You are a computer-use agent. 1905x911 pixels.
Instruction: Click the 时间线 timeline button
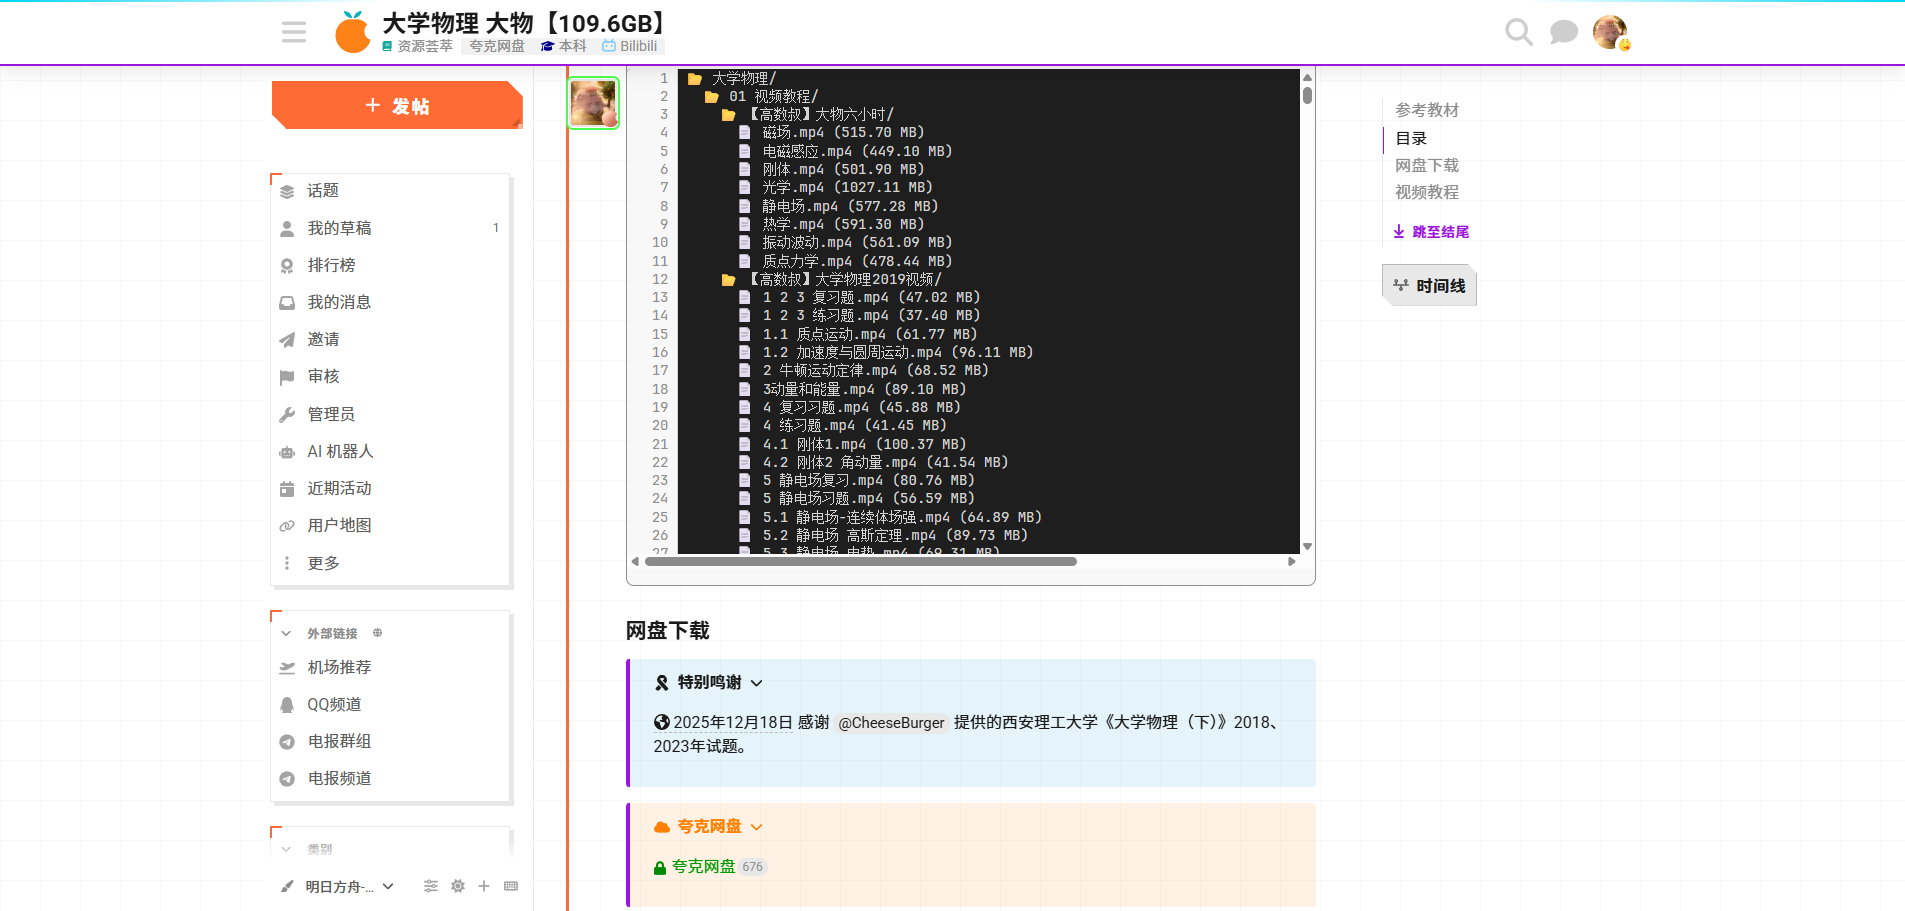[x=1429, y=286]
